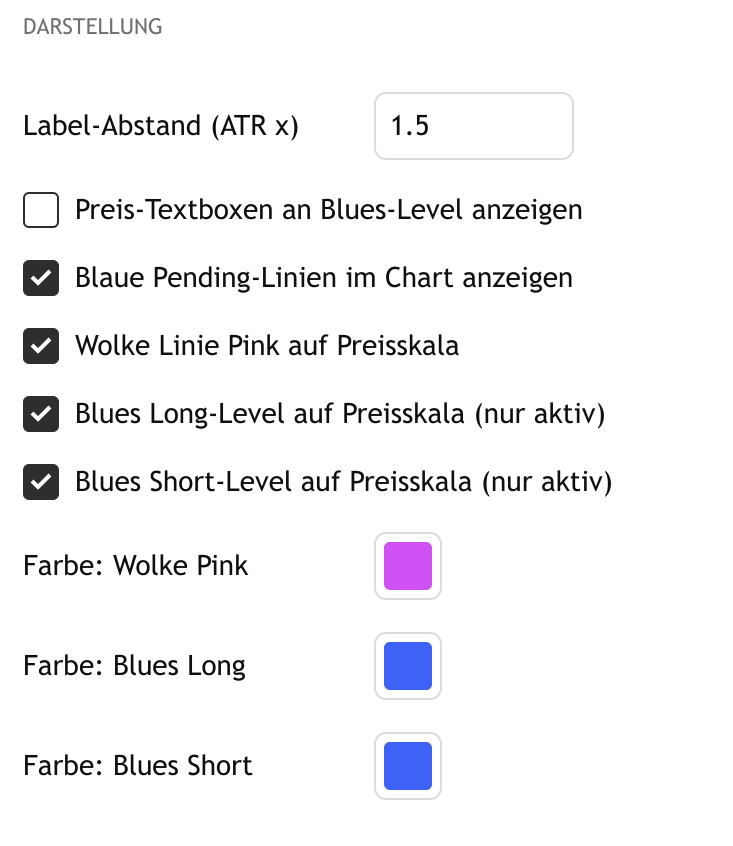733x846 pixels.
Task: Click the 'Label-Abstand (ATR x)' label text
Action: (161, 126)
